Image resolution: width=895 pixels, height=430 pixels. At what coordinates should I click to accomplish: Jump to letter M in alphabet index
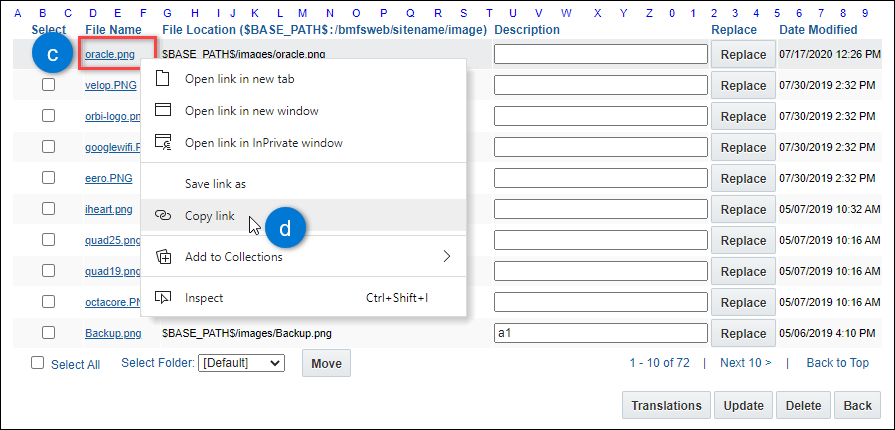tap(302, 13)
